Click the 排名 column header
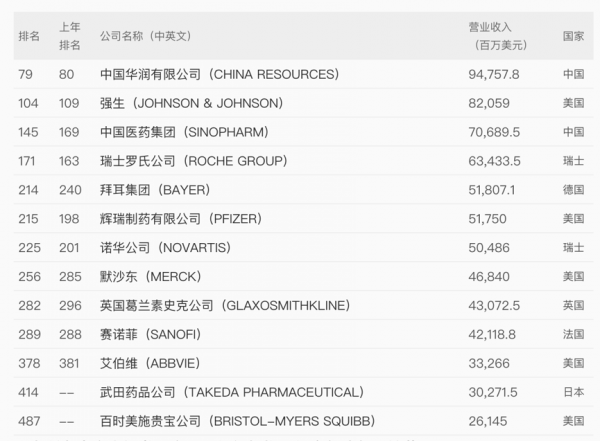Image resolution: width=600 pixels, height=441 pixels. click(x=29, y=36)
